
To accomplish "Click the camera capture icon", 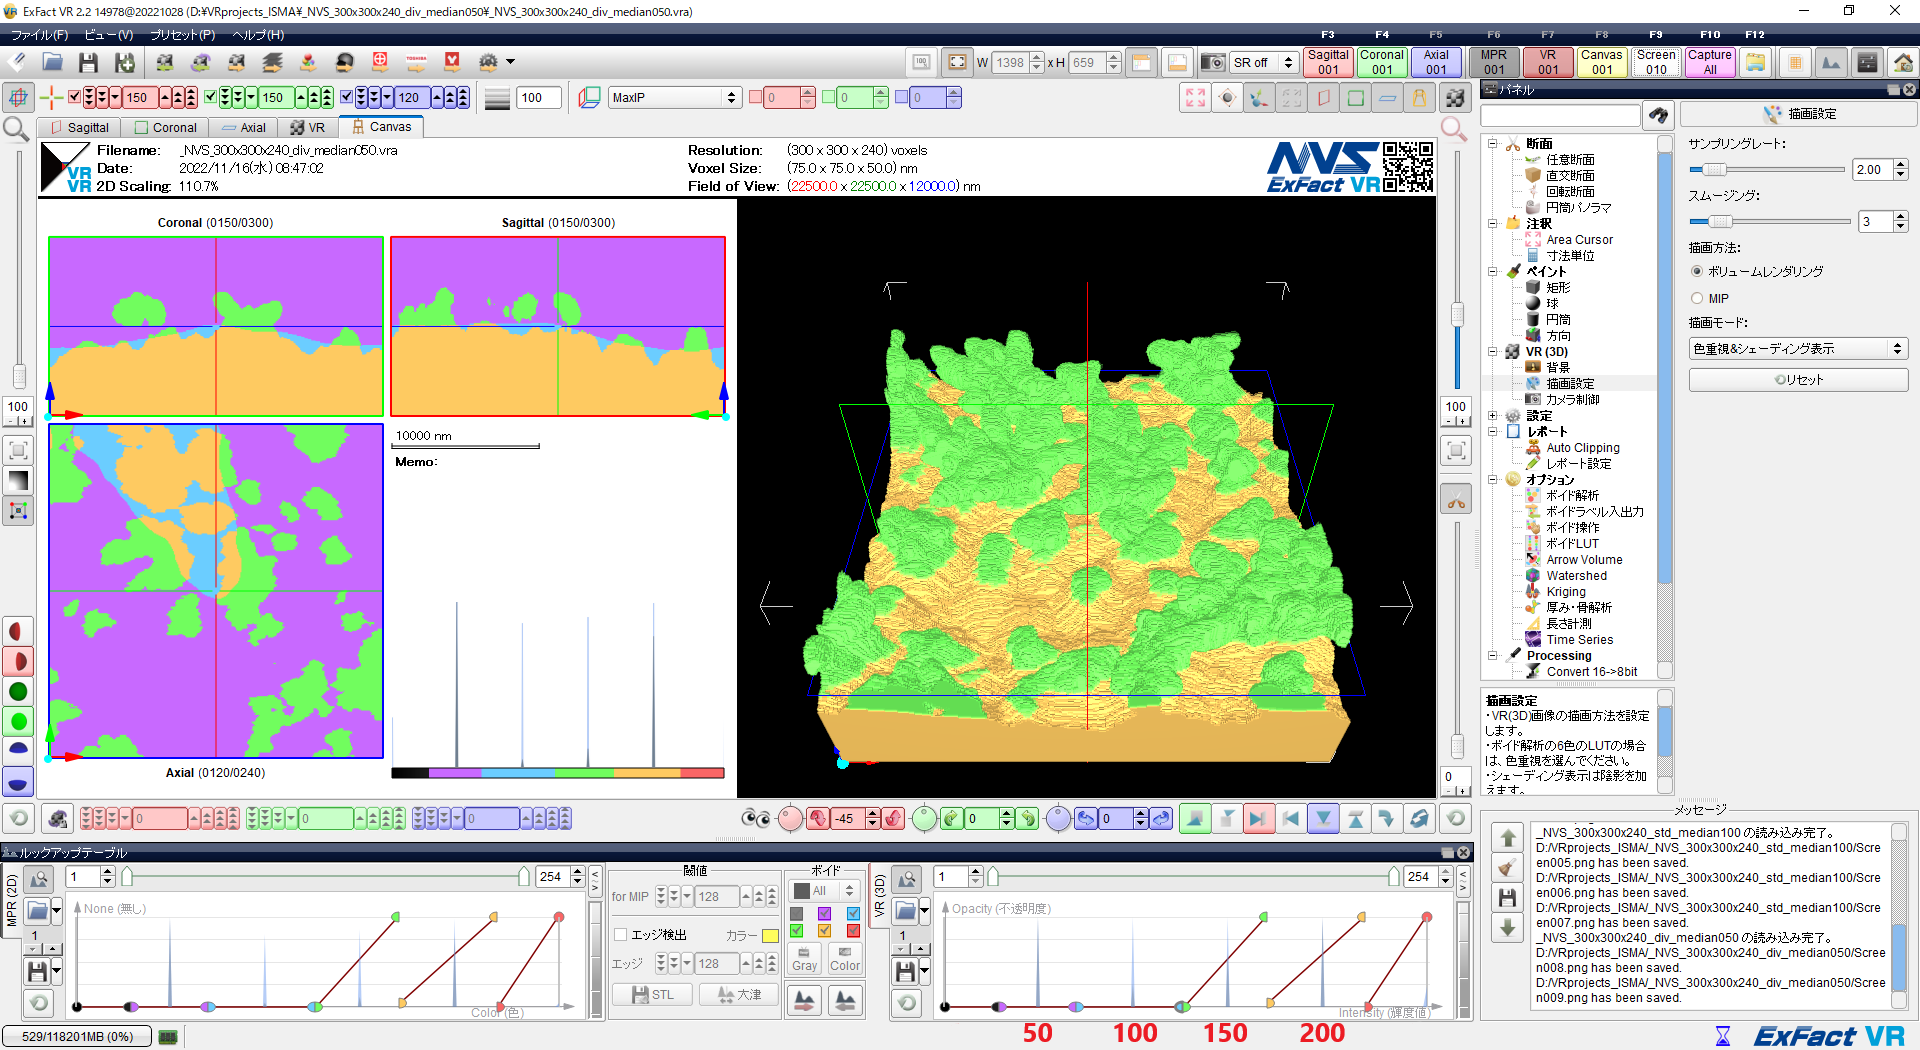I will [x=1212, y=62].
